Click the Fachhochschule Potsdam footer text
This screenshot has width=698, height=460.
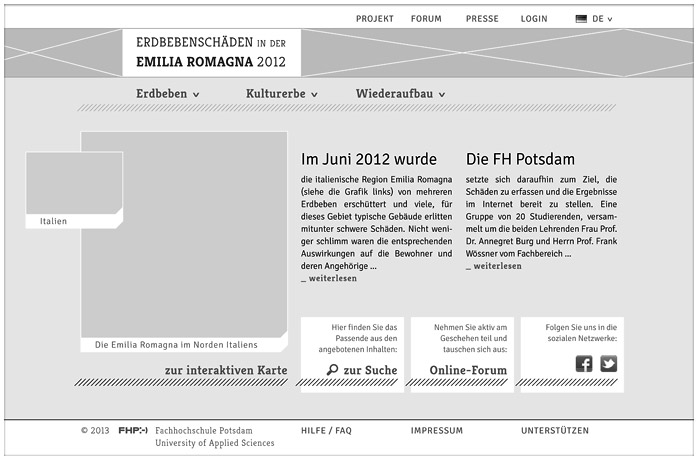pyautogui.click(x=203, y=431)
